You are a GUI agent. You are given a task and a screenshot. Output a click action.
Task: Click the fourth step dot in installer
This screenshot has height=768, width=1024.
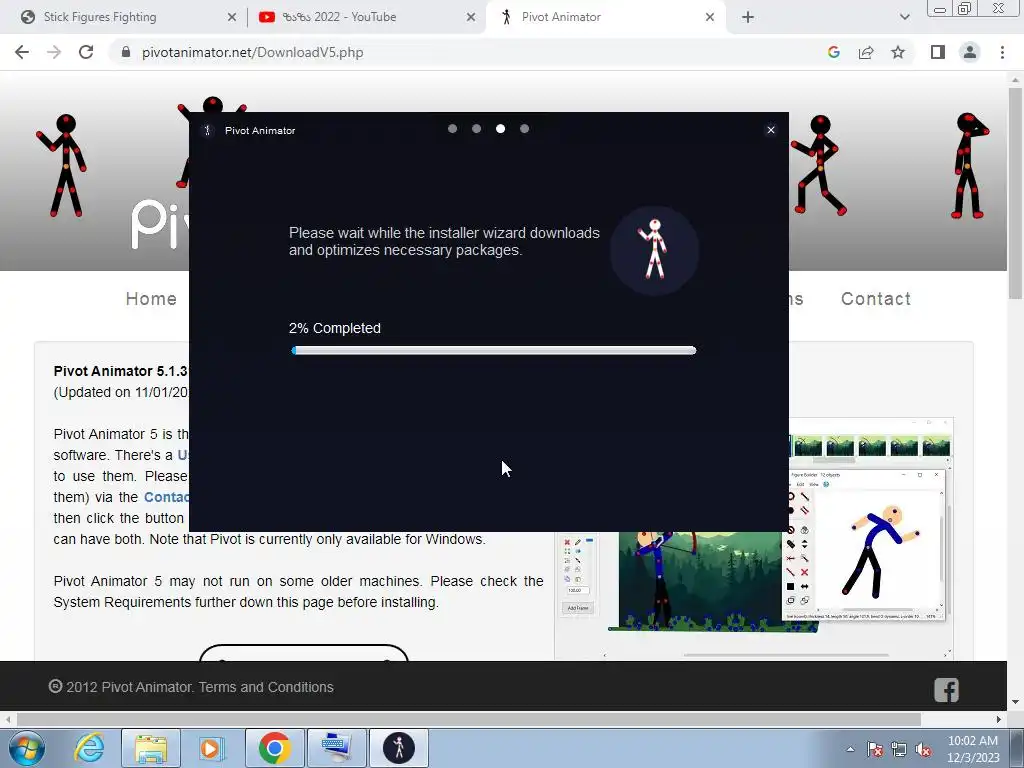(x=524, y=129)
